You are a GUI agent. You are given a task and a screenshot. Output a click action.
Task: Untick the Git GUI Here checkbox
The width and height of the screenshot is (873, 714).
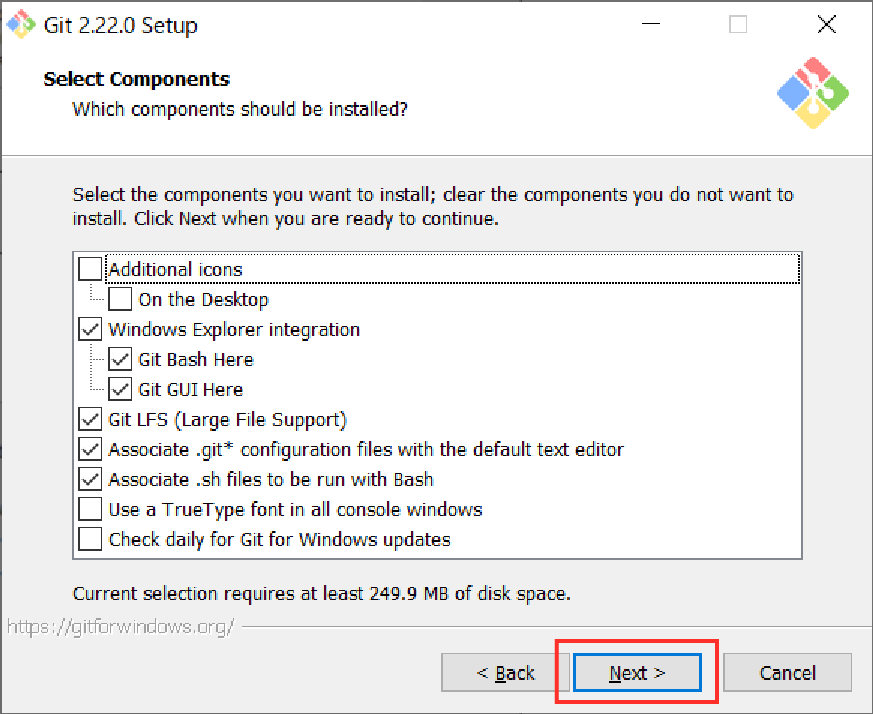tap(120, 389)
